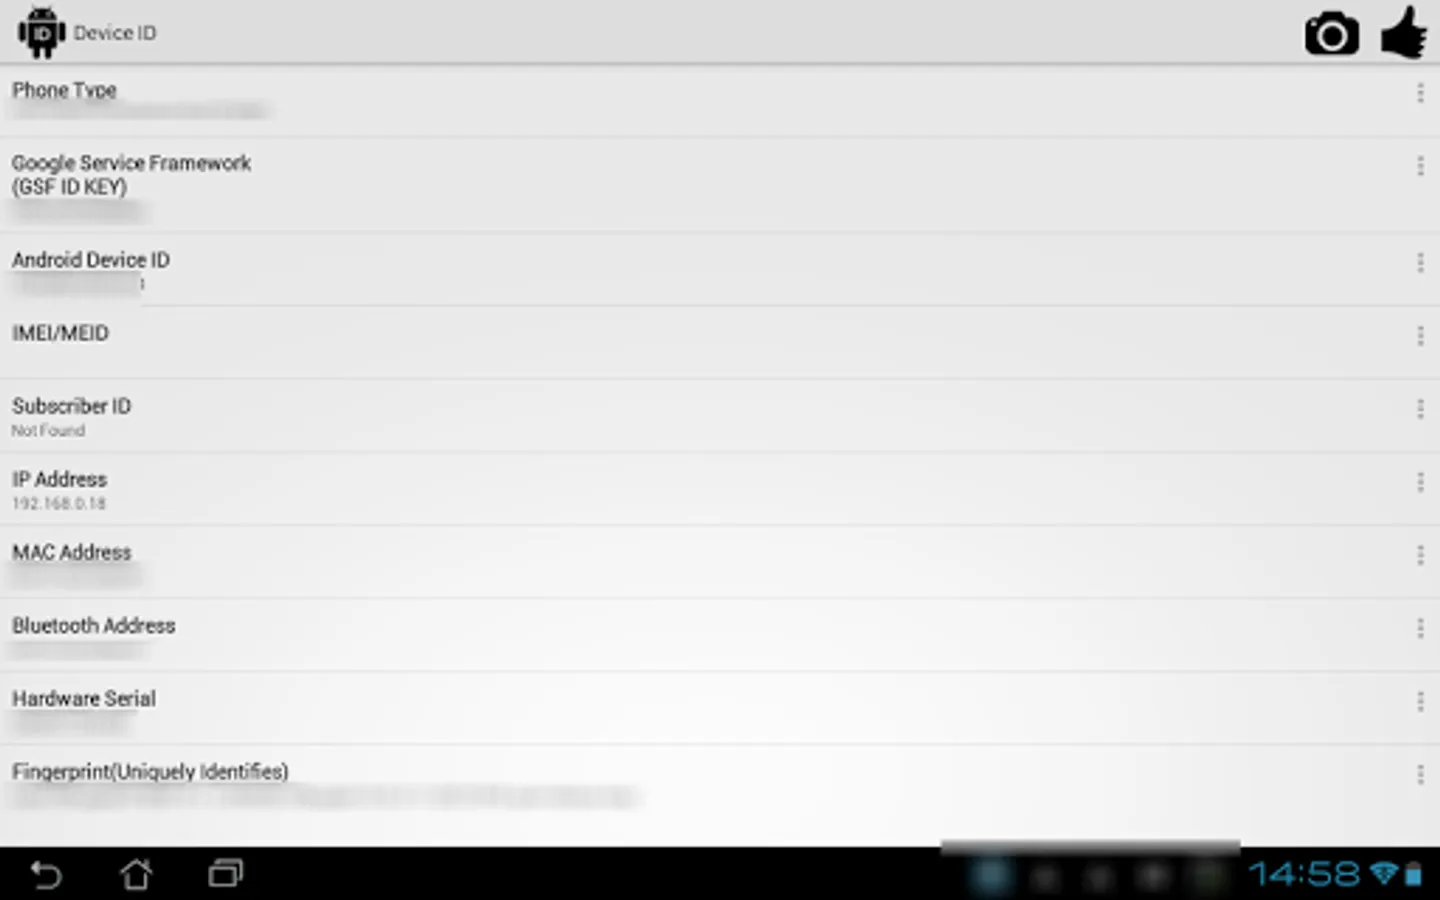1440x900 pixels.
Task: Open overflow menu for Google Service Framework
Action: (1420, 166)
